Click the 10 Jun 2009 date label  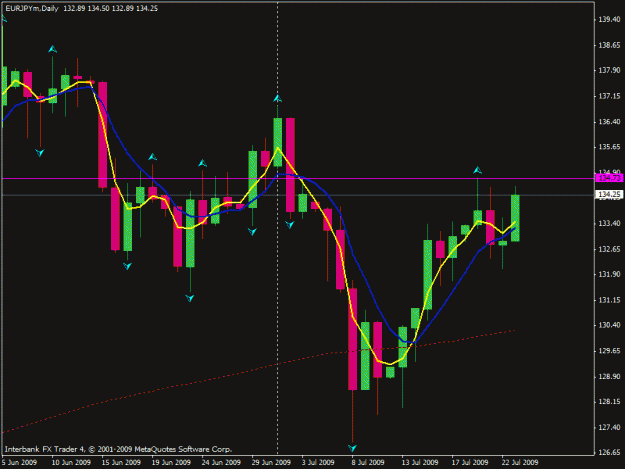click(71, 462)
